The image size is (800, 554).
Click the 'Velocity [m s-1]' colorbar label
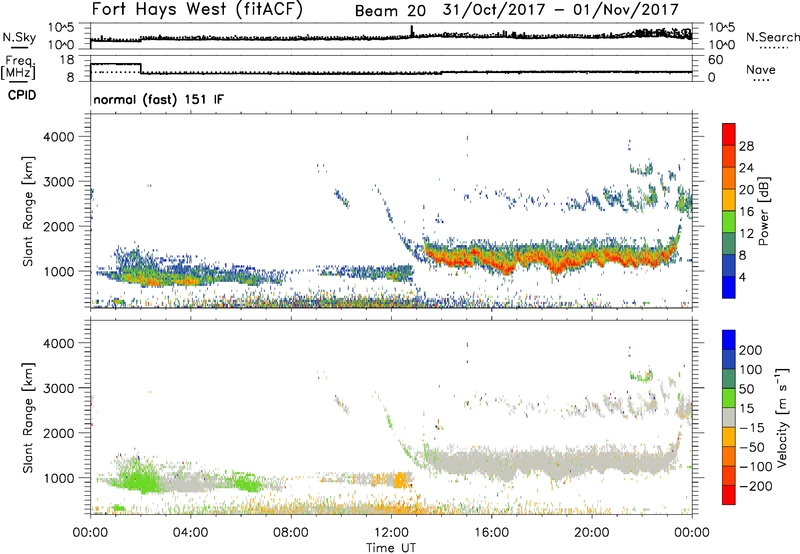coord(782,417)
